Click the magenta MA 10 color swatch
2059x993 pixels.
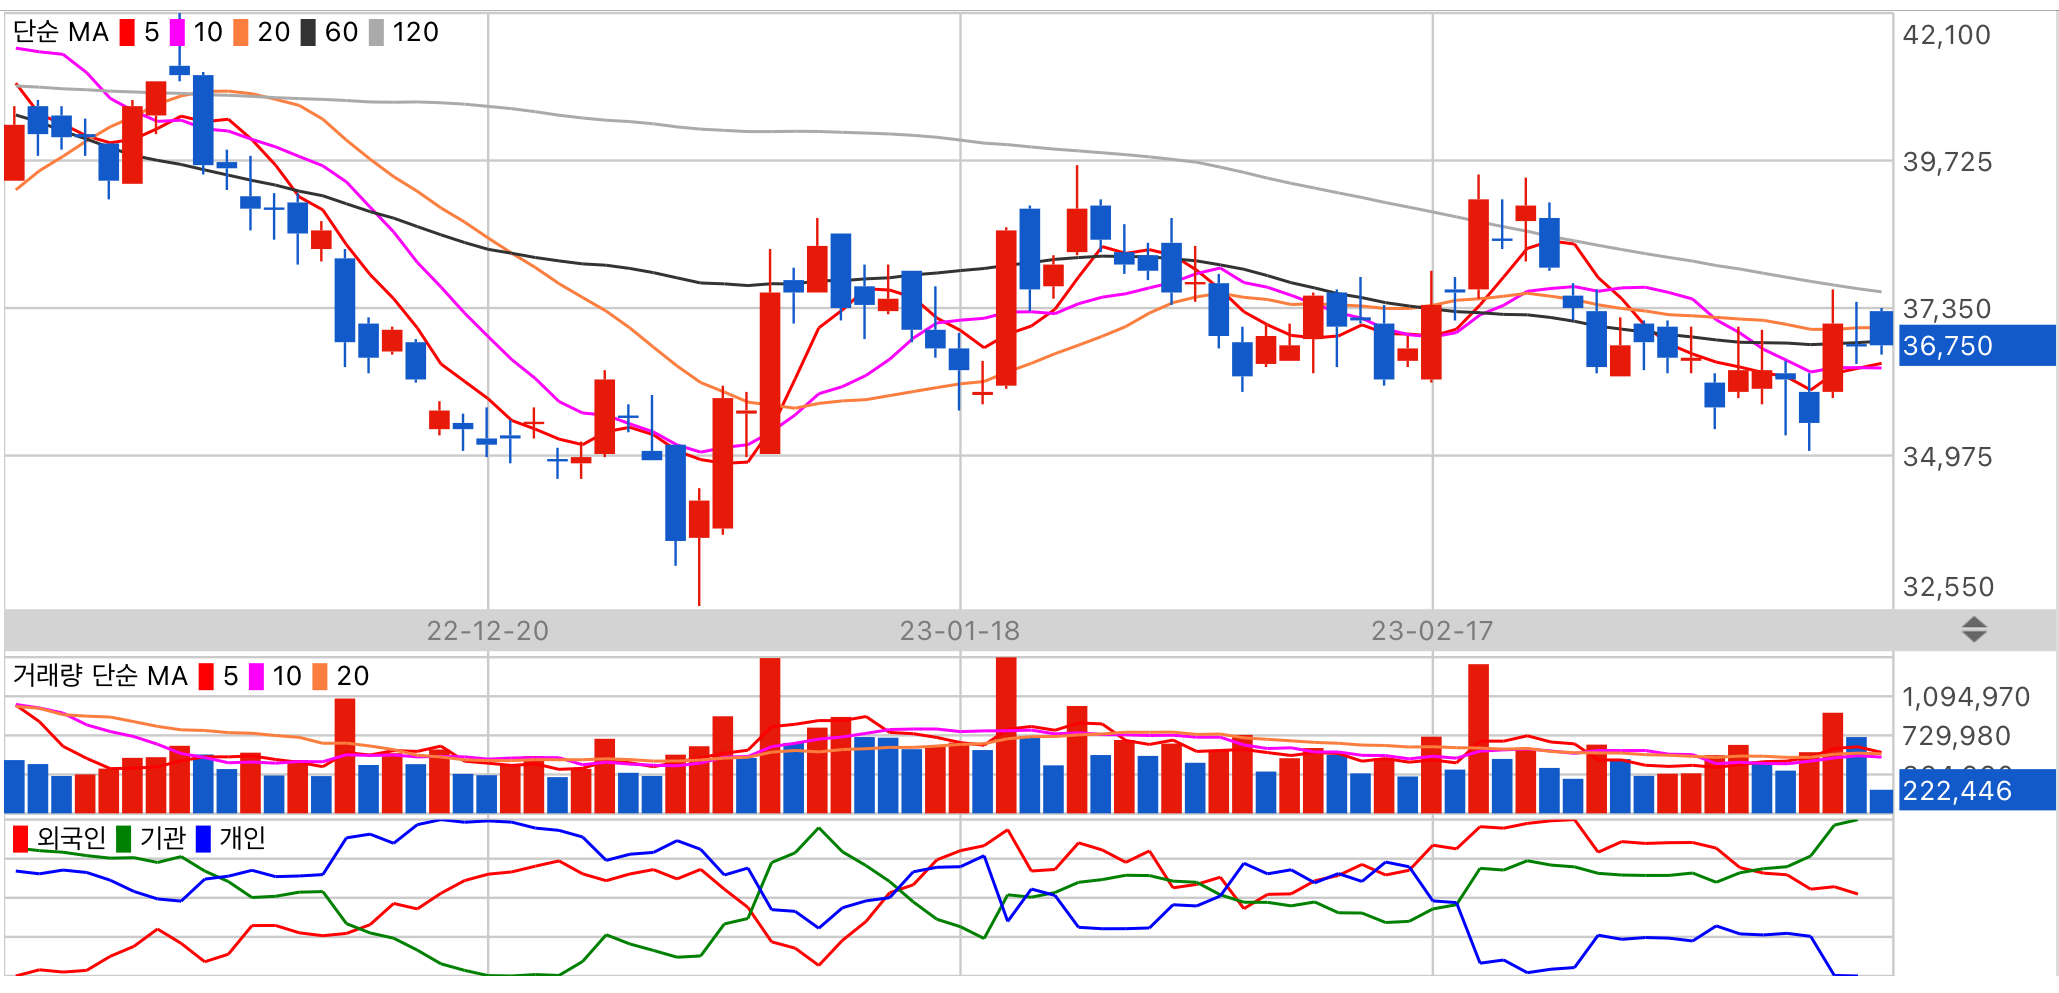[x=177, y=33]
